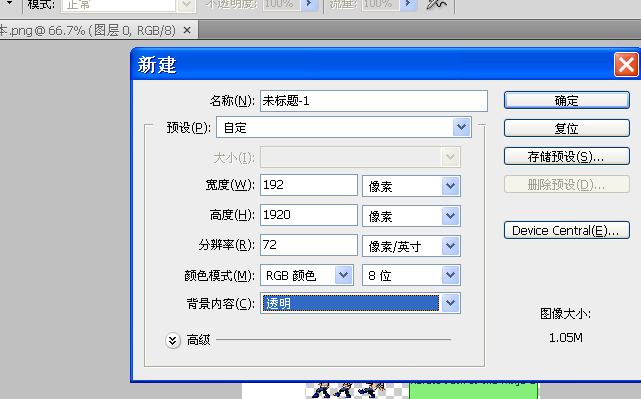Open the 不透明度 opacity slider arrow
641x399 pixels.
(x=309, y=4)
